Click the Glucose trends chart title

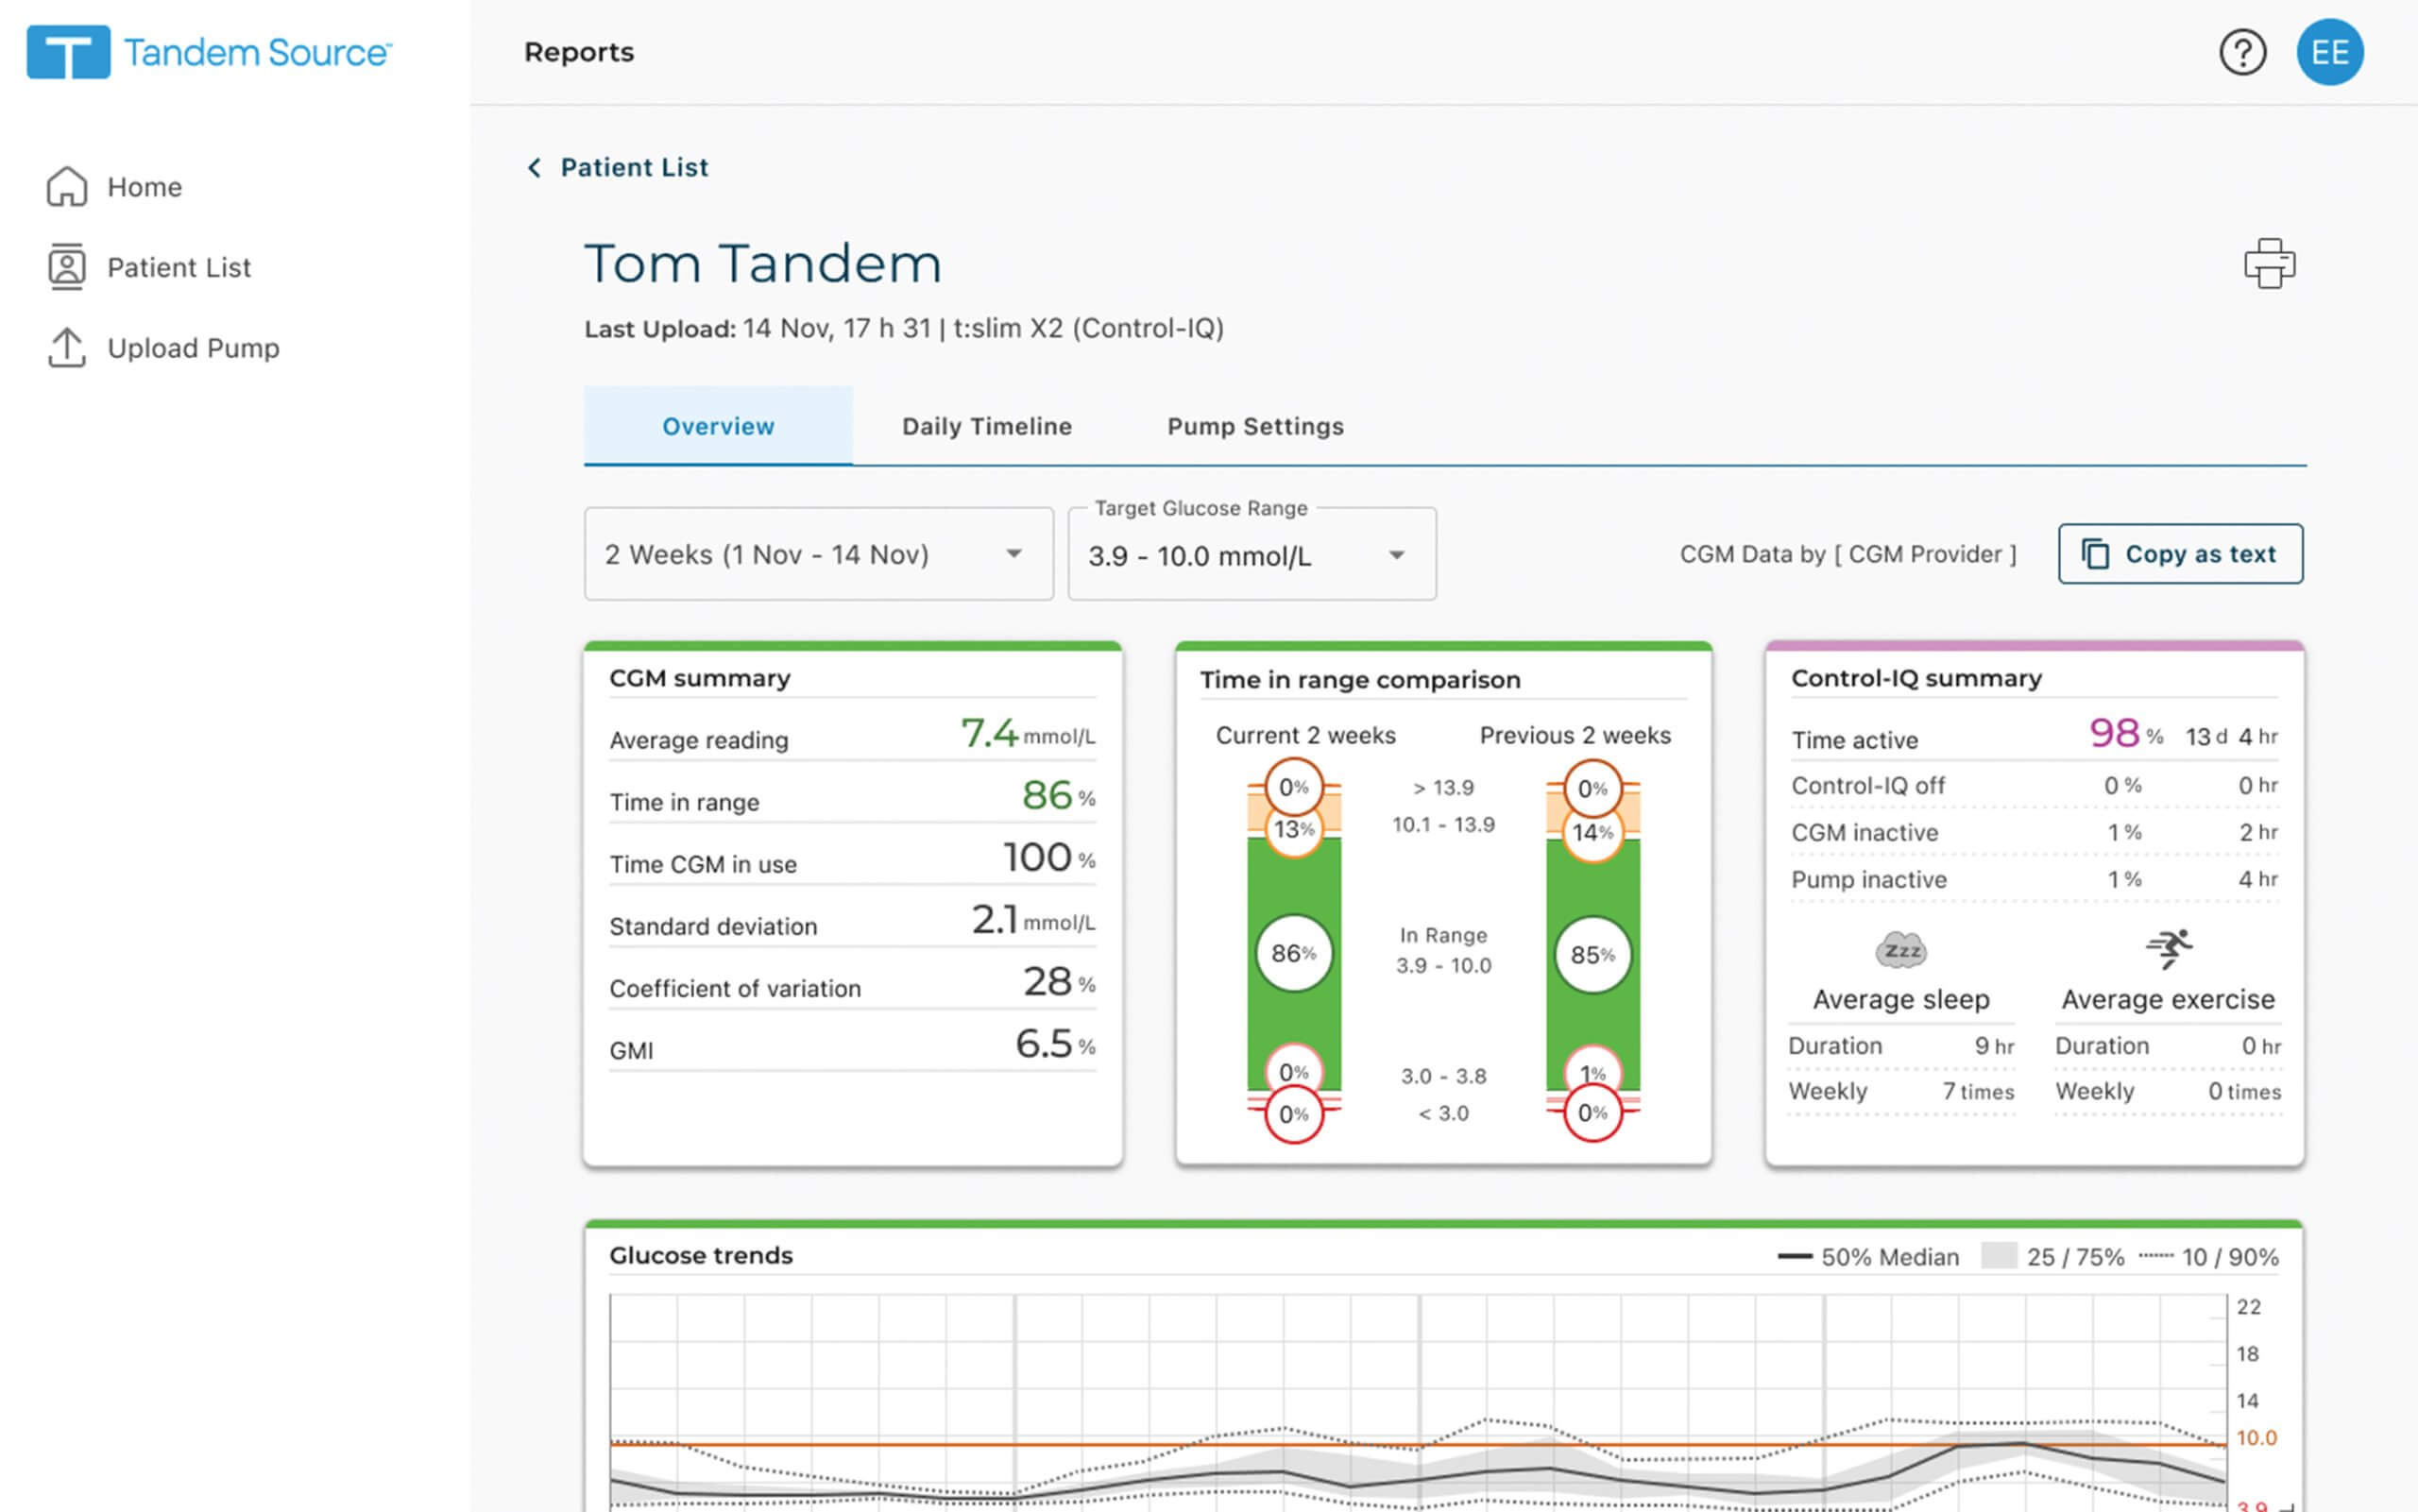(x=700, y=1255)
